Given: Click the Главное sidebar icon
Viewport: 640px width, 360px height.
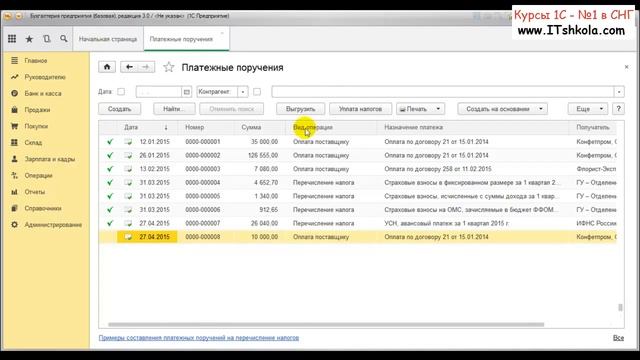Looking at the screenshot, I should click(15, 60).
